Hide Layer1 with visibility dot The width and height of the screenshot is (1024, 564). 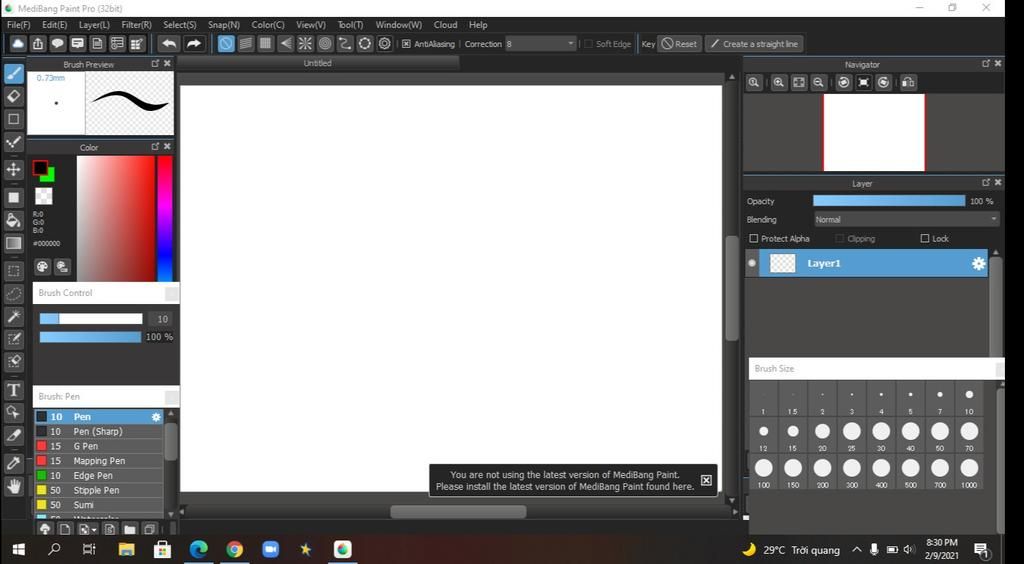[752, 263]
